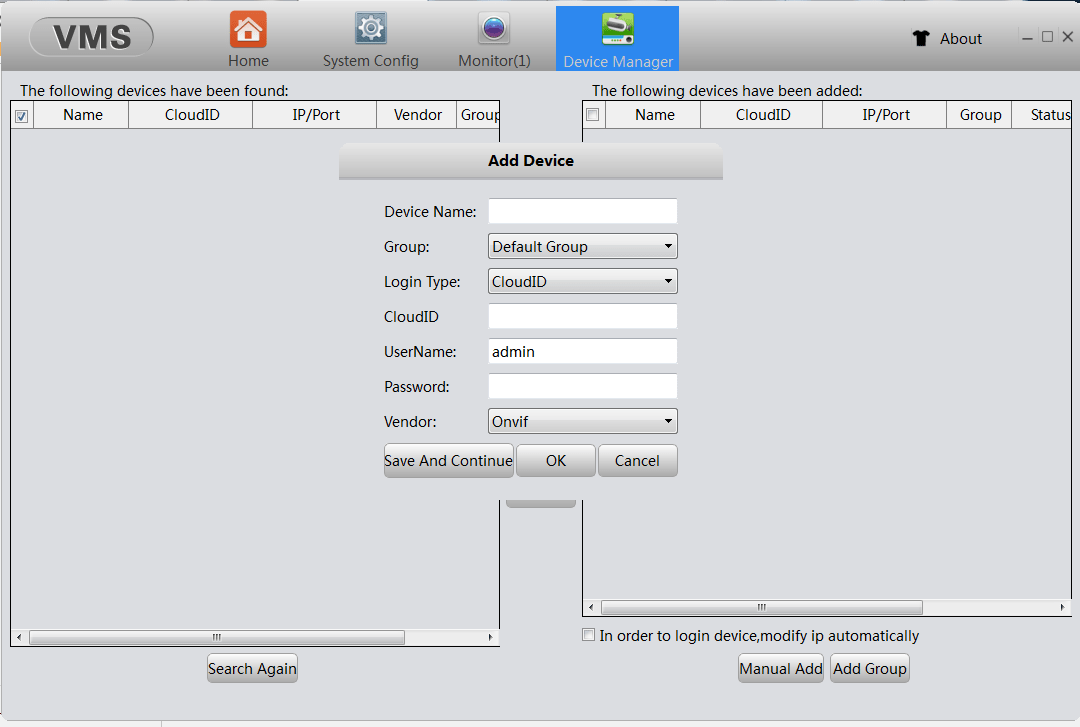Click Name header in added devices table
The height and width of the screenshot is (727, 1080).
654,115
